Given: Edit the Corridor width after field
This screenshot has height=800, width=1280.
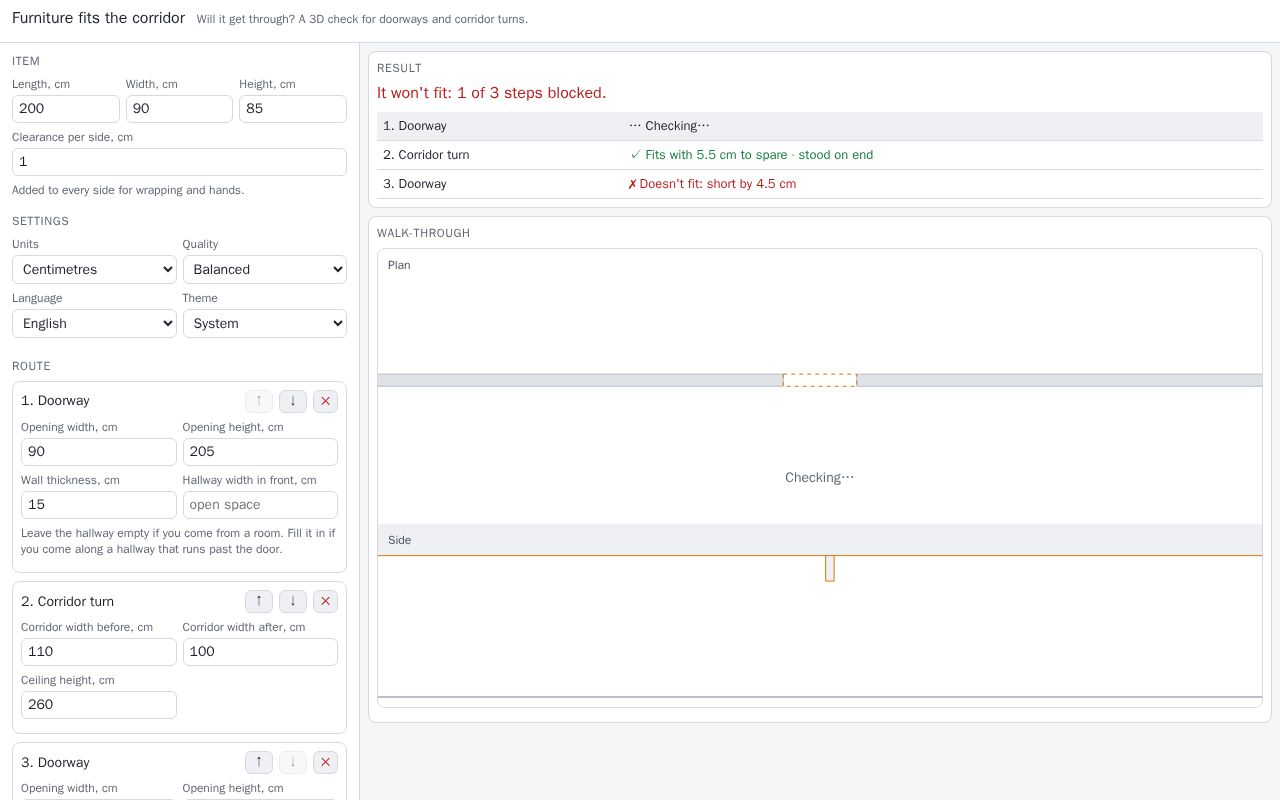Looking at the screenshot, I should (260, 652).
